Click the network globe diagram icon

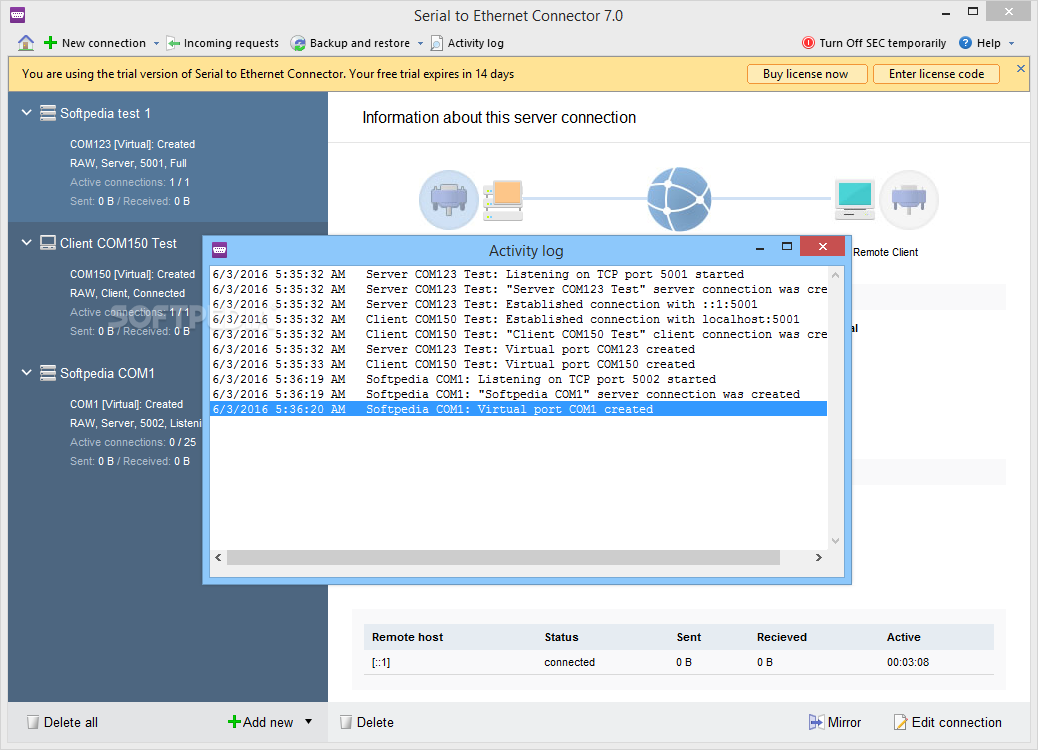click(x=679, y=199)
